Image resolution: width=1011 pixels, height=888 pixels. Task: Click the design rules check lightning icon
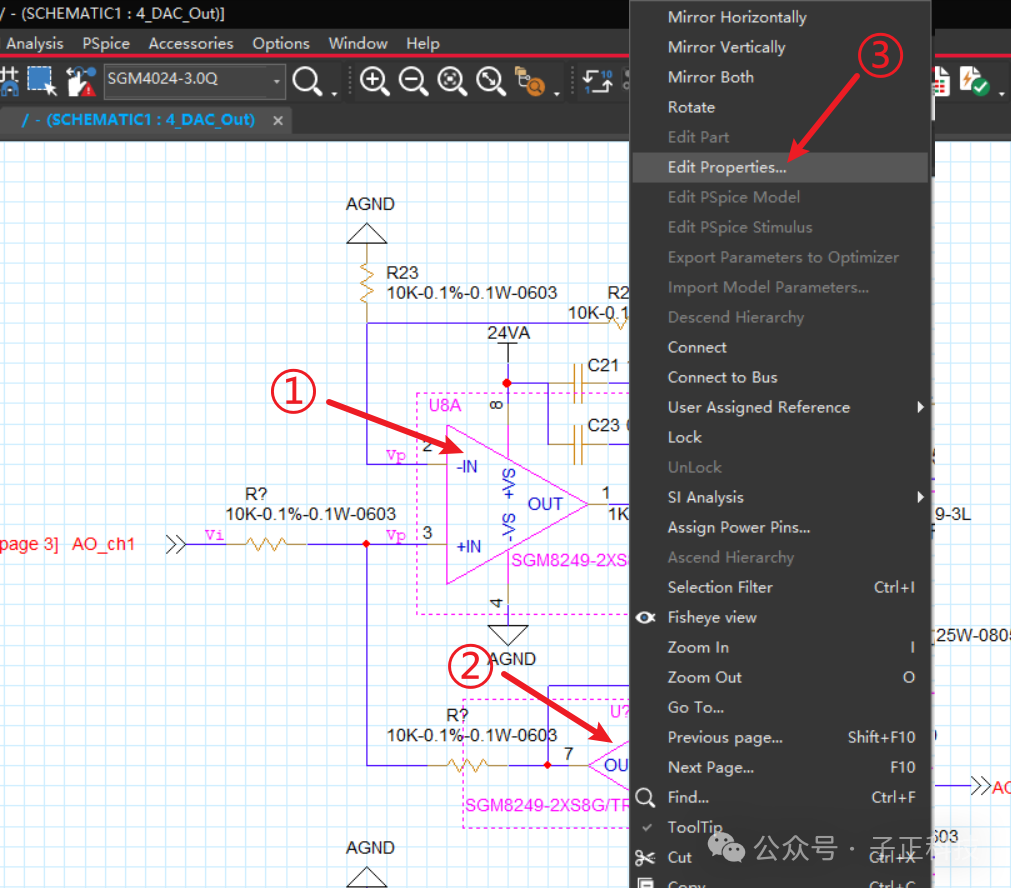pyautogui.click(x=974, y=81)
